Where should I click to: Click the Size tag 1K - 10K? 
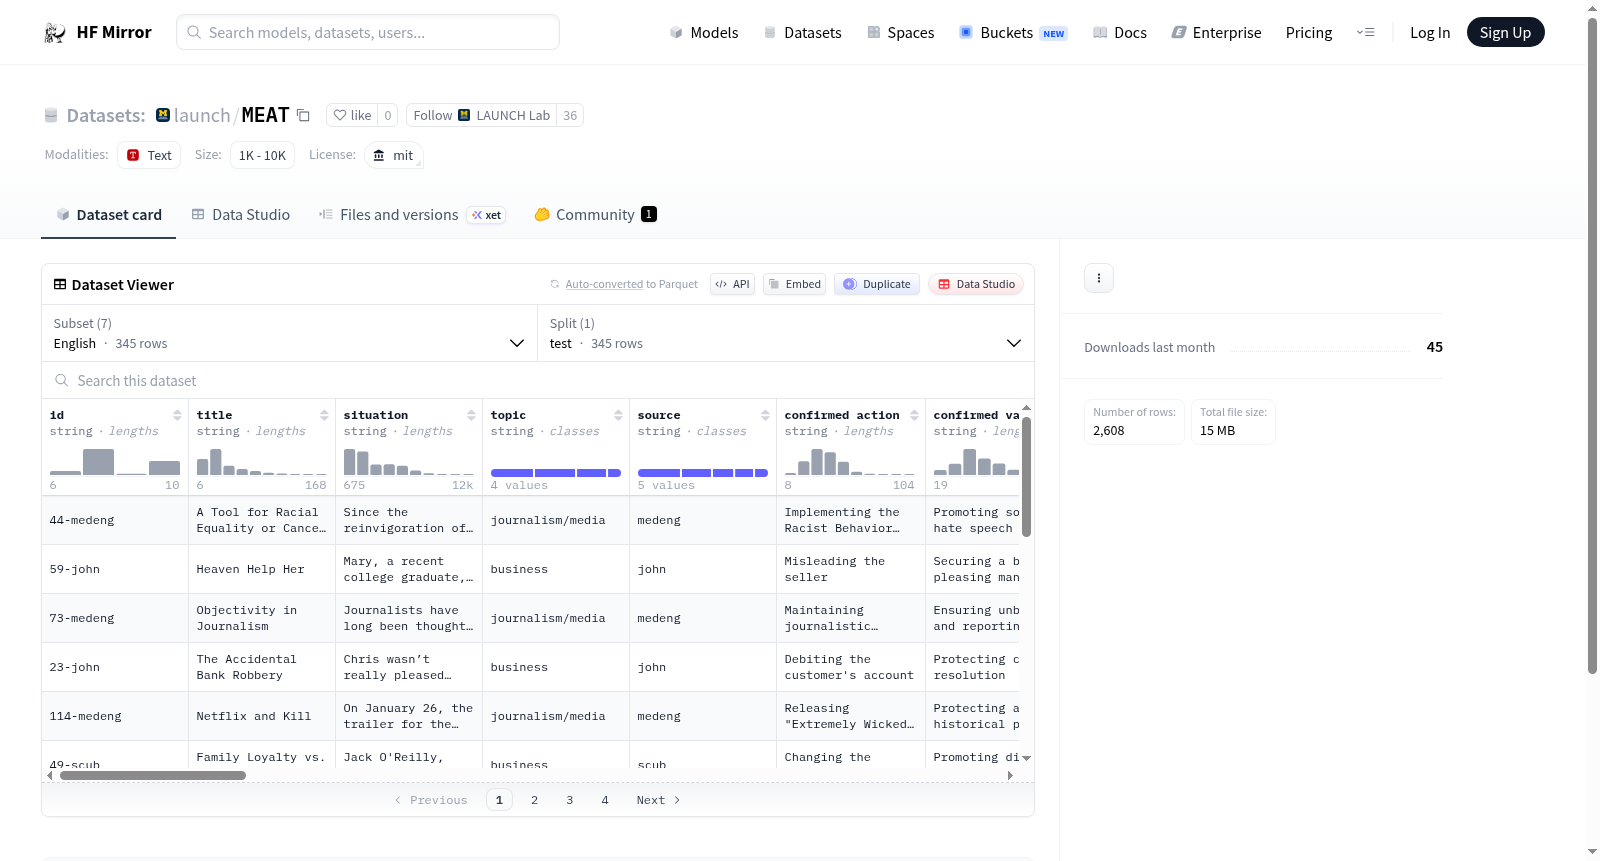[x=262, y=155]
